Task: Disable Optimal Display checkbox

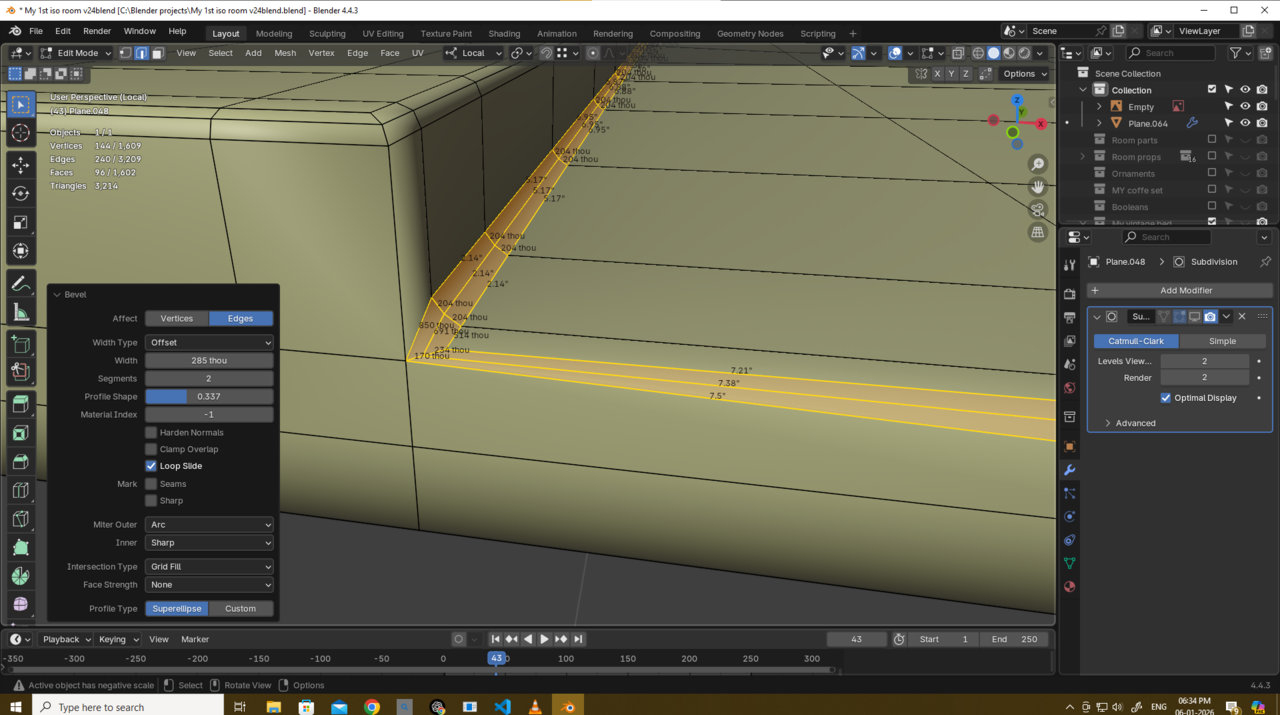Action: point(1166,398)
